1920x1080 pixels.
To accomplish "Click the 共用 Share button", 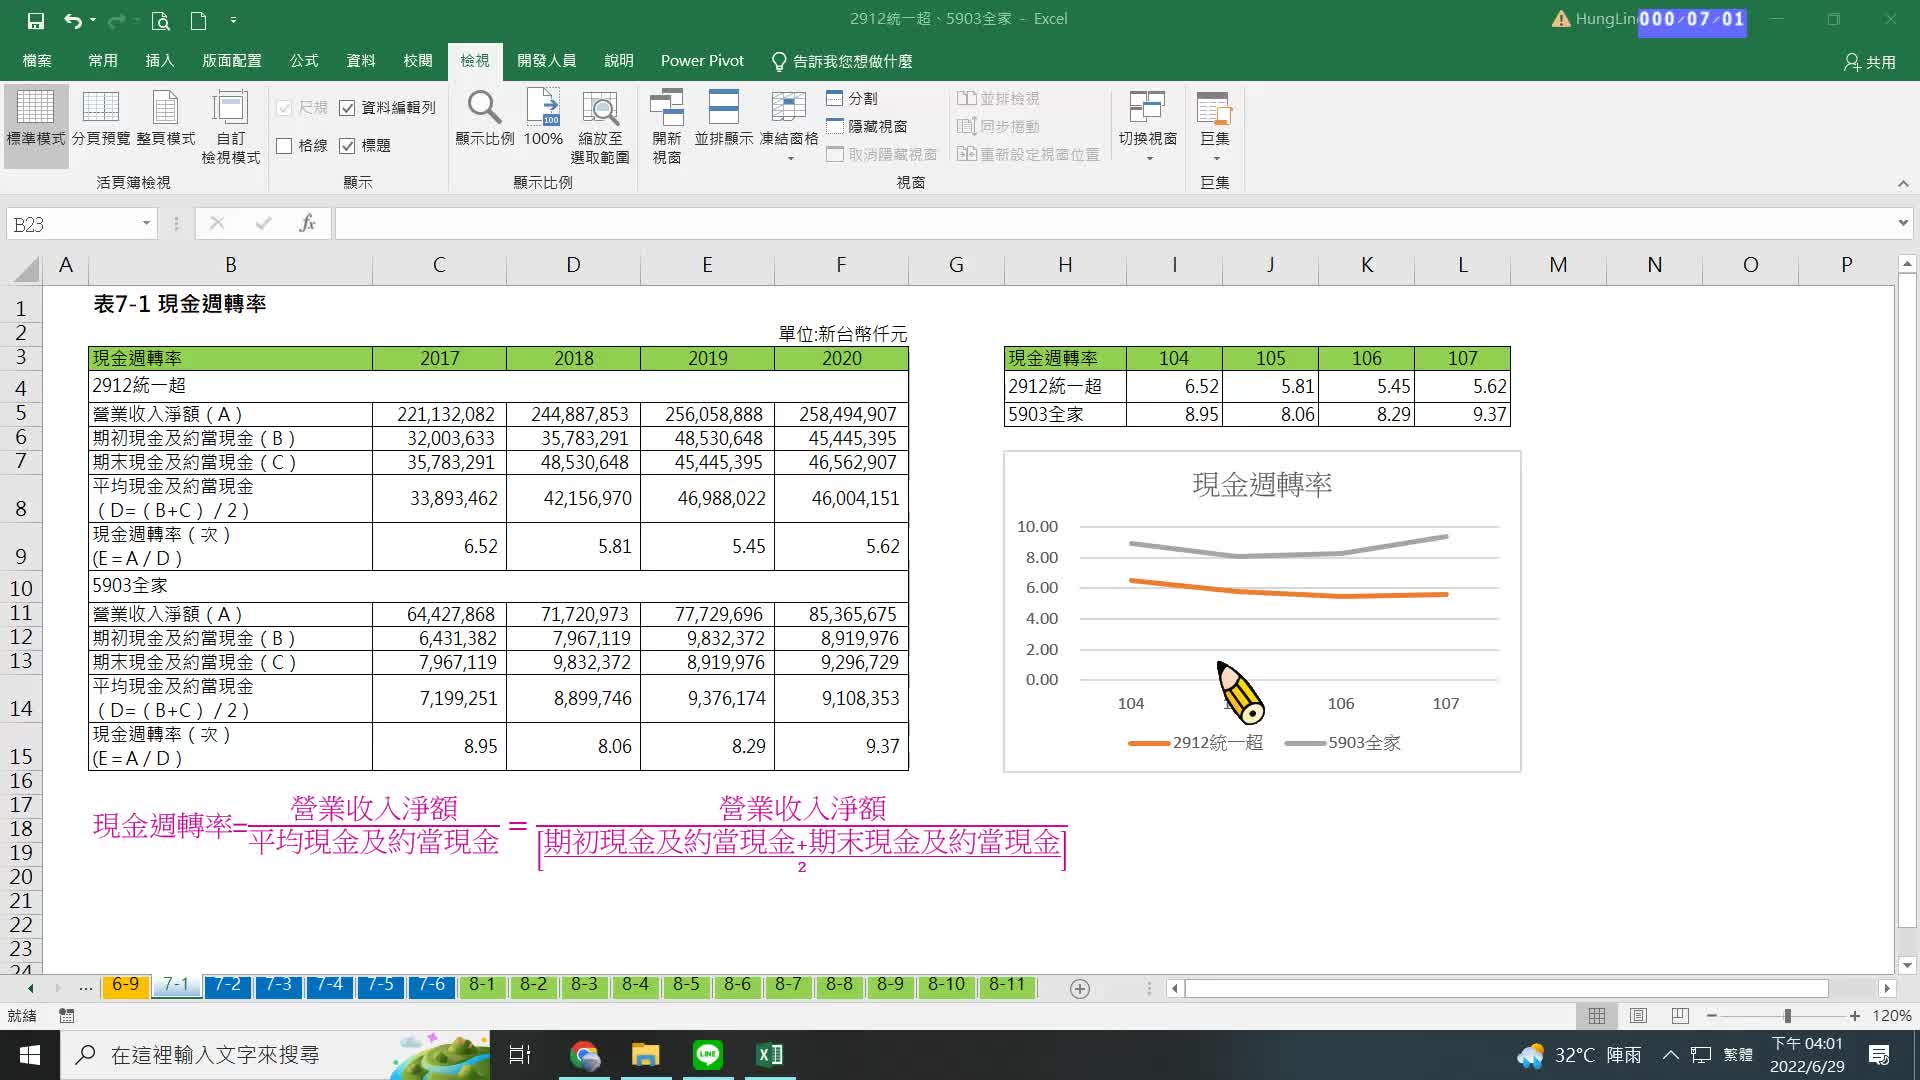I will (1870, 62).
